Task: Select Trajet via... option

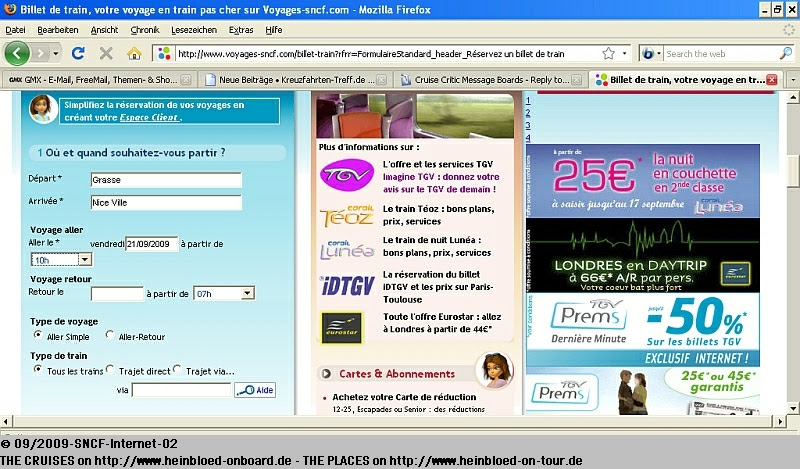Action: click(x=177, y=369)
